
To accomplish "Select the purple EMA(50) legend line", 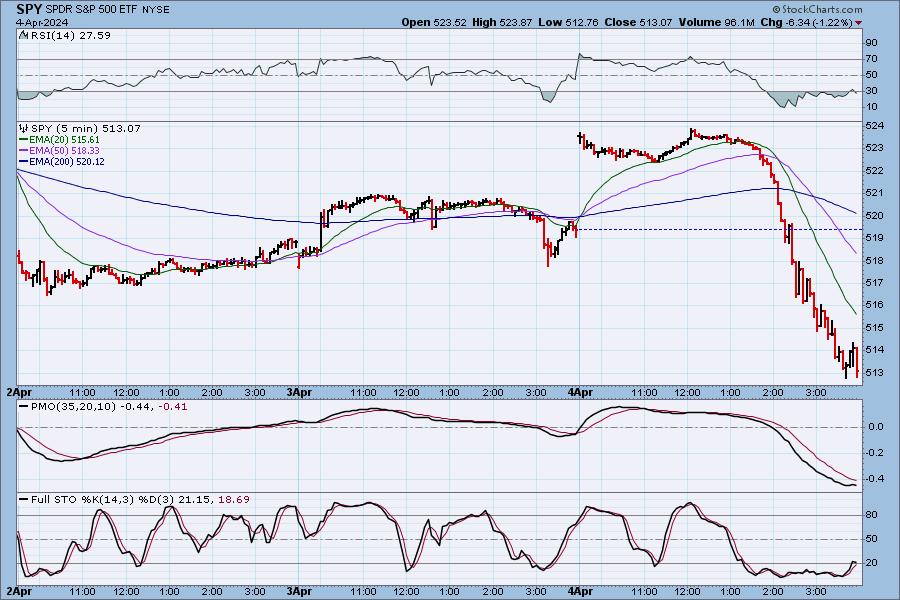I will [x=24, y=150].
